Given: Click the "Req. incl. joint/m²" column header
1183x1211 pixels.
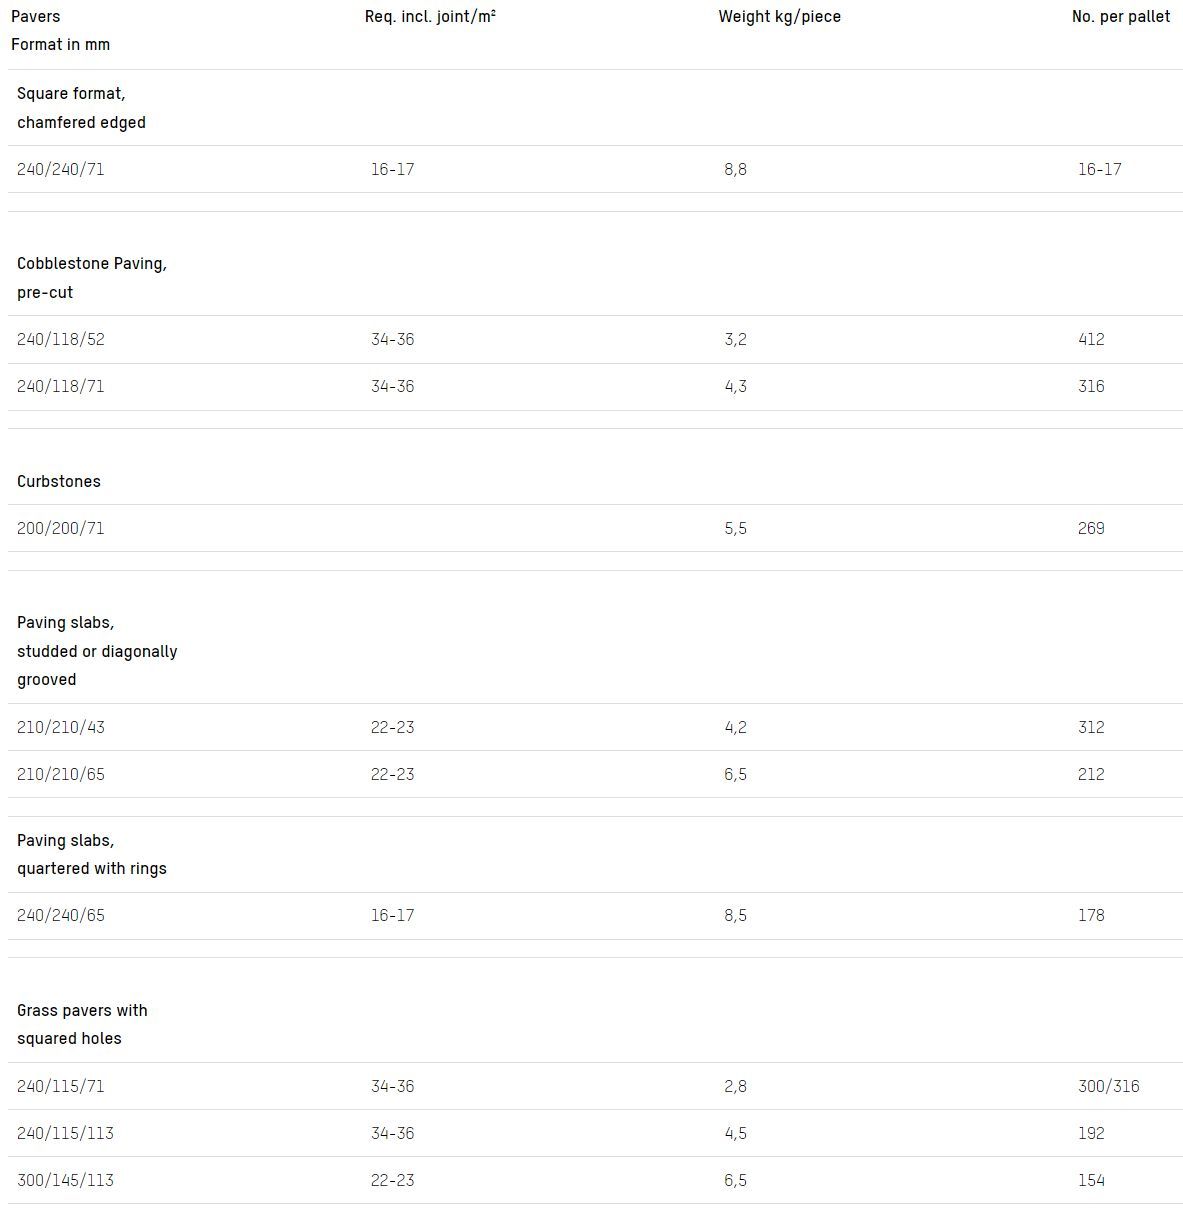Looking at the screenshot, I should coord(430,16).
